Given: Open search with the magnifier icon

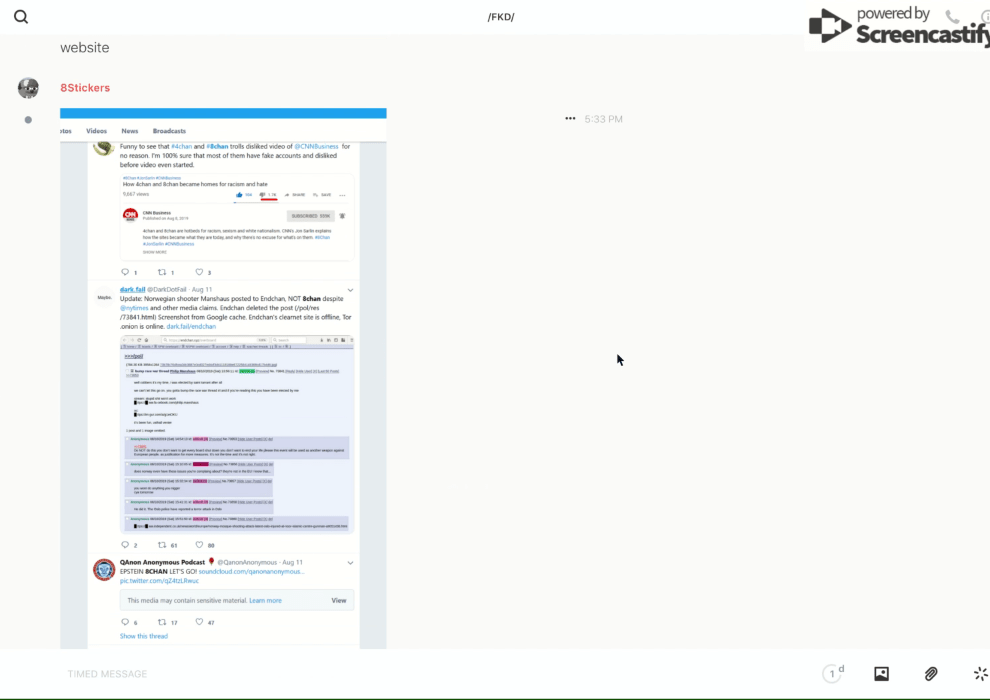Looking at the screenshot, I should (21, 17).
